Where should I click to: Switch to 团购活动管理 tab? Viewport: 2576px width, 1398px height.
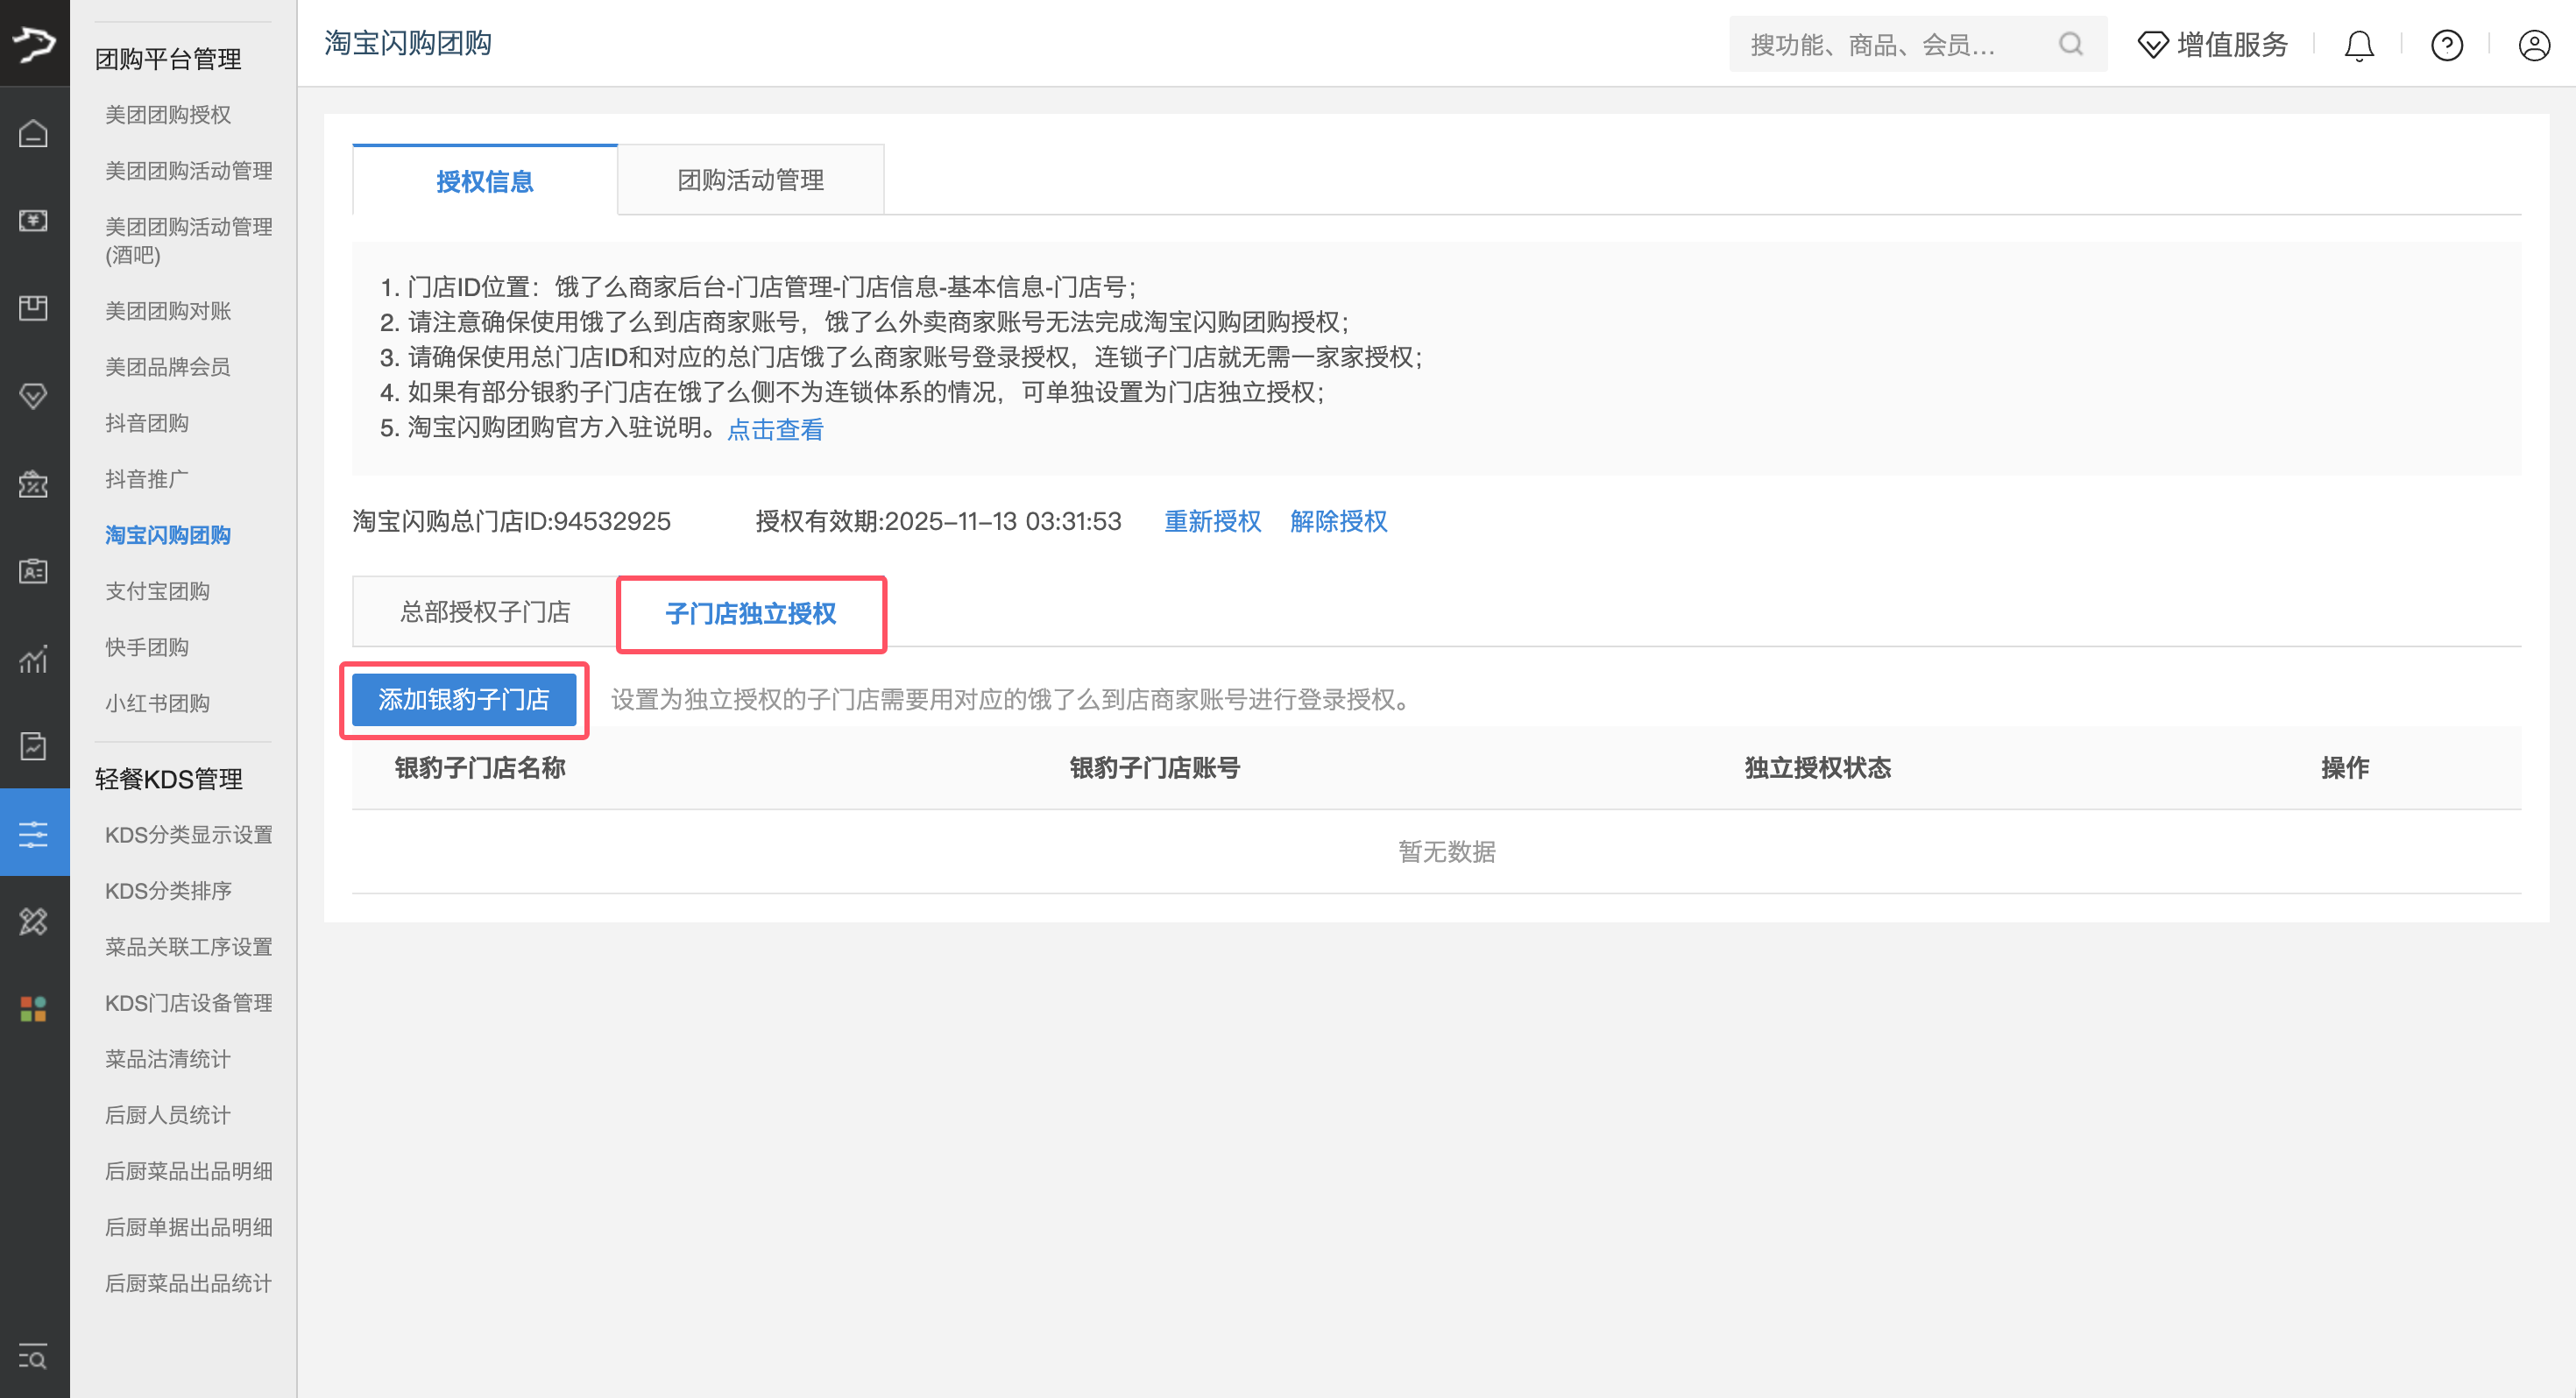tap(750, 180)
